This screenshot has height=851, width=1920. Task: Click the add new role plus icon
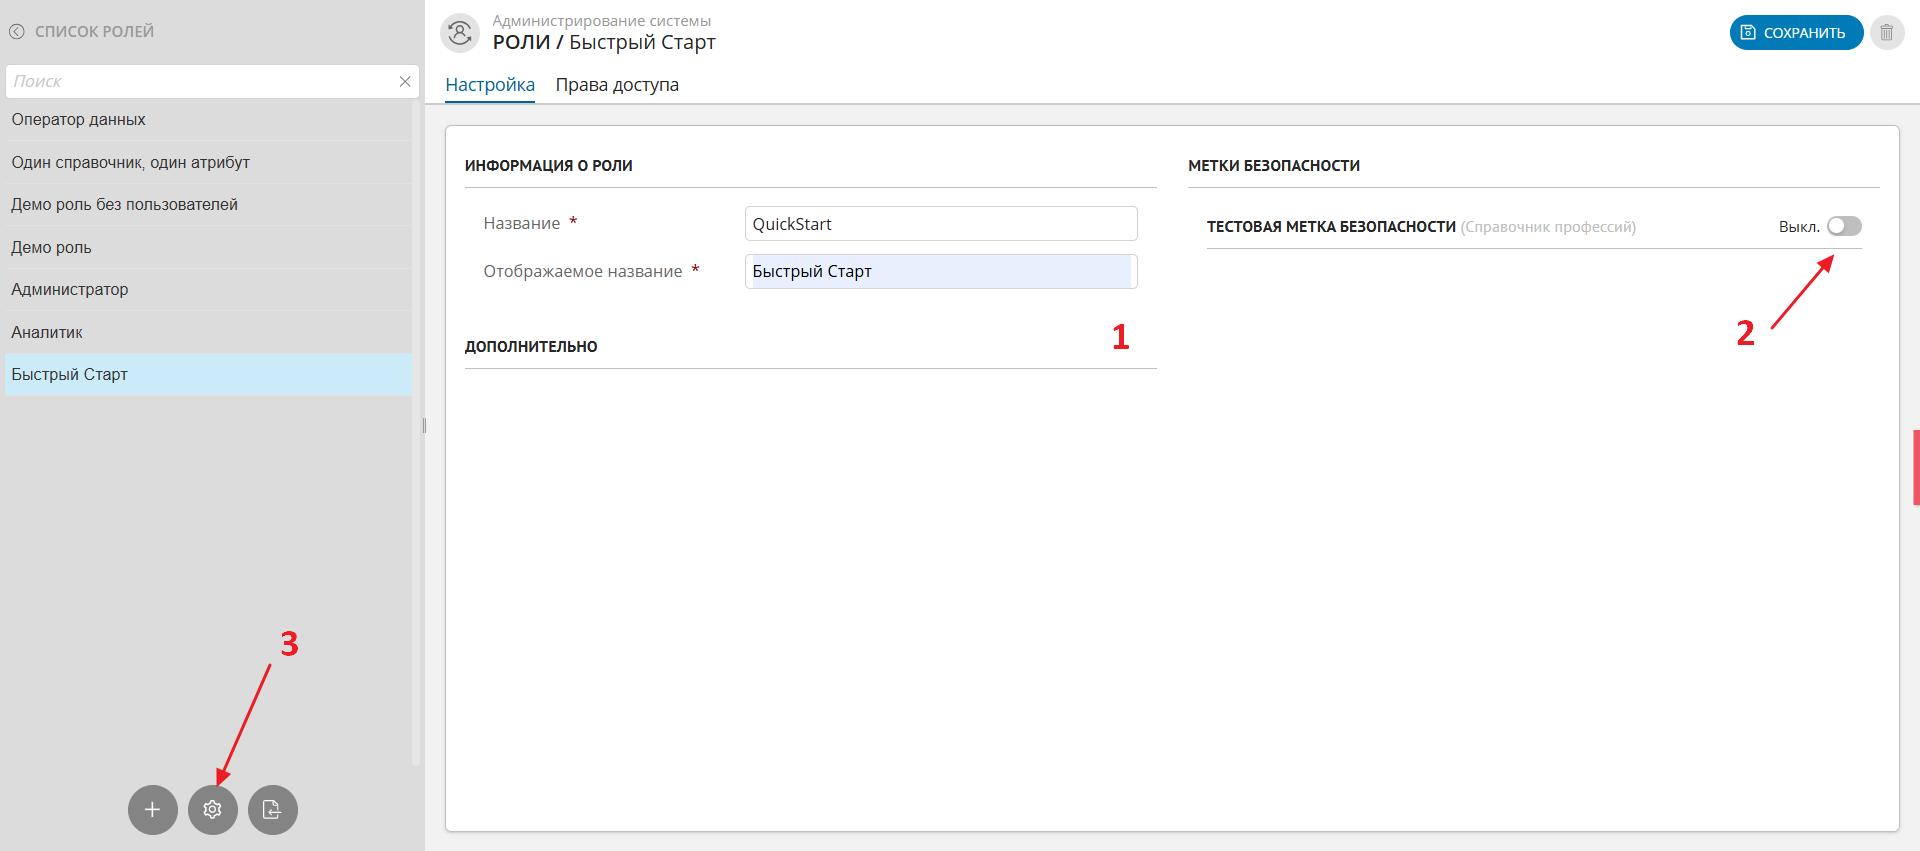click(x=153, y=810)
